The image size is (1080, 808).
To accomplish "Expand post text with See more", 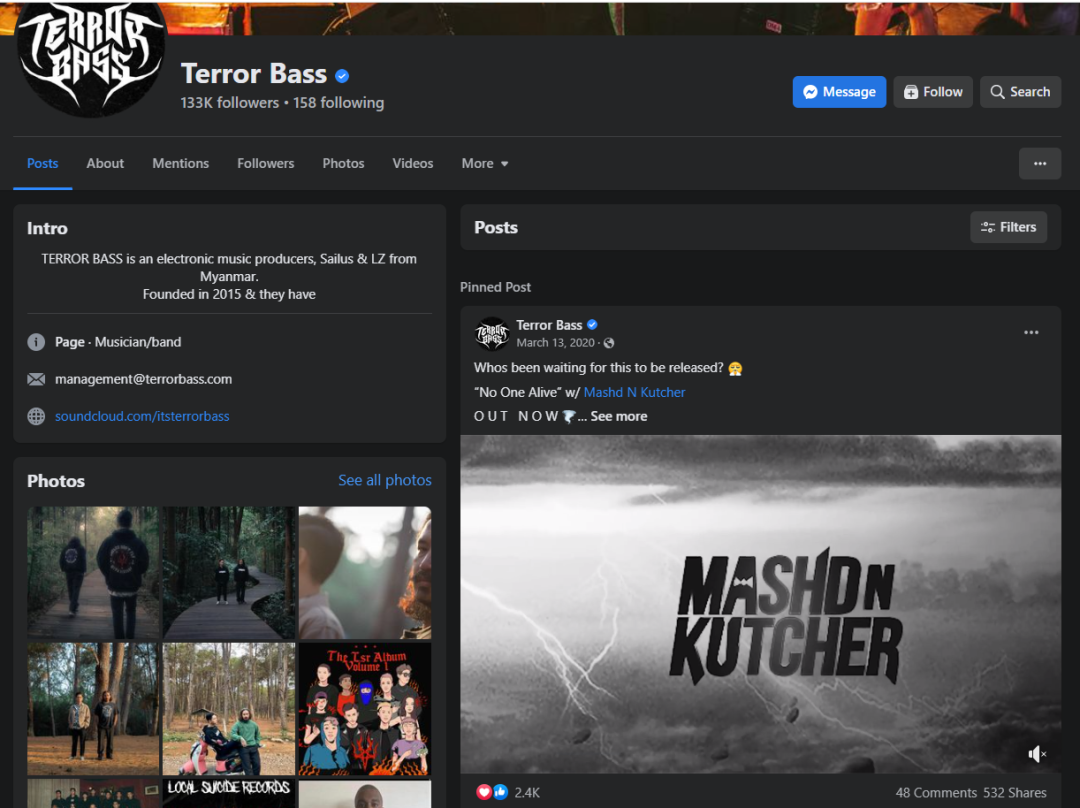I will tap(618, 416).
